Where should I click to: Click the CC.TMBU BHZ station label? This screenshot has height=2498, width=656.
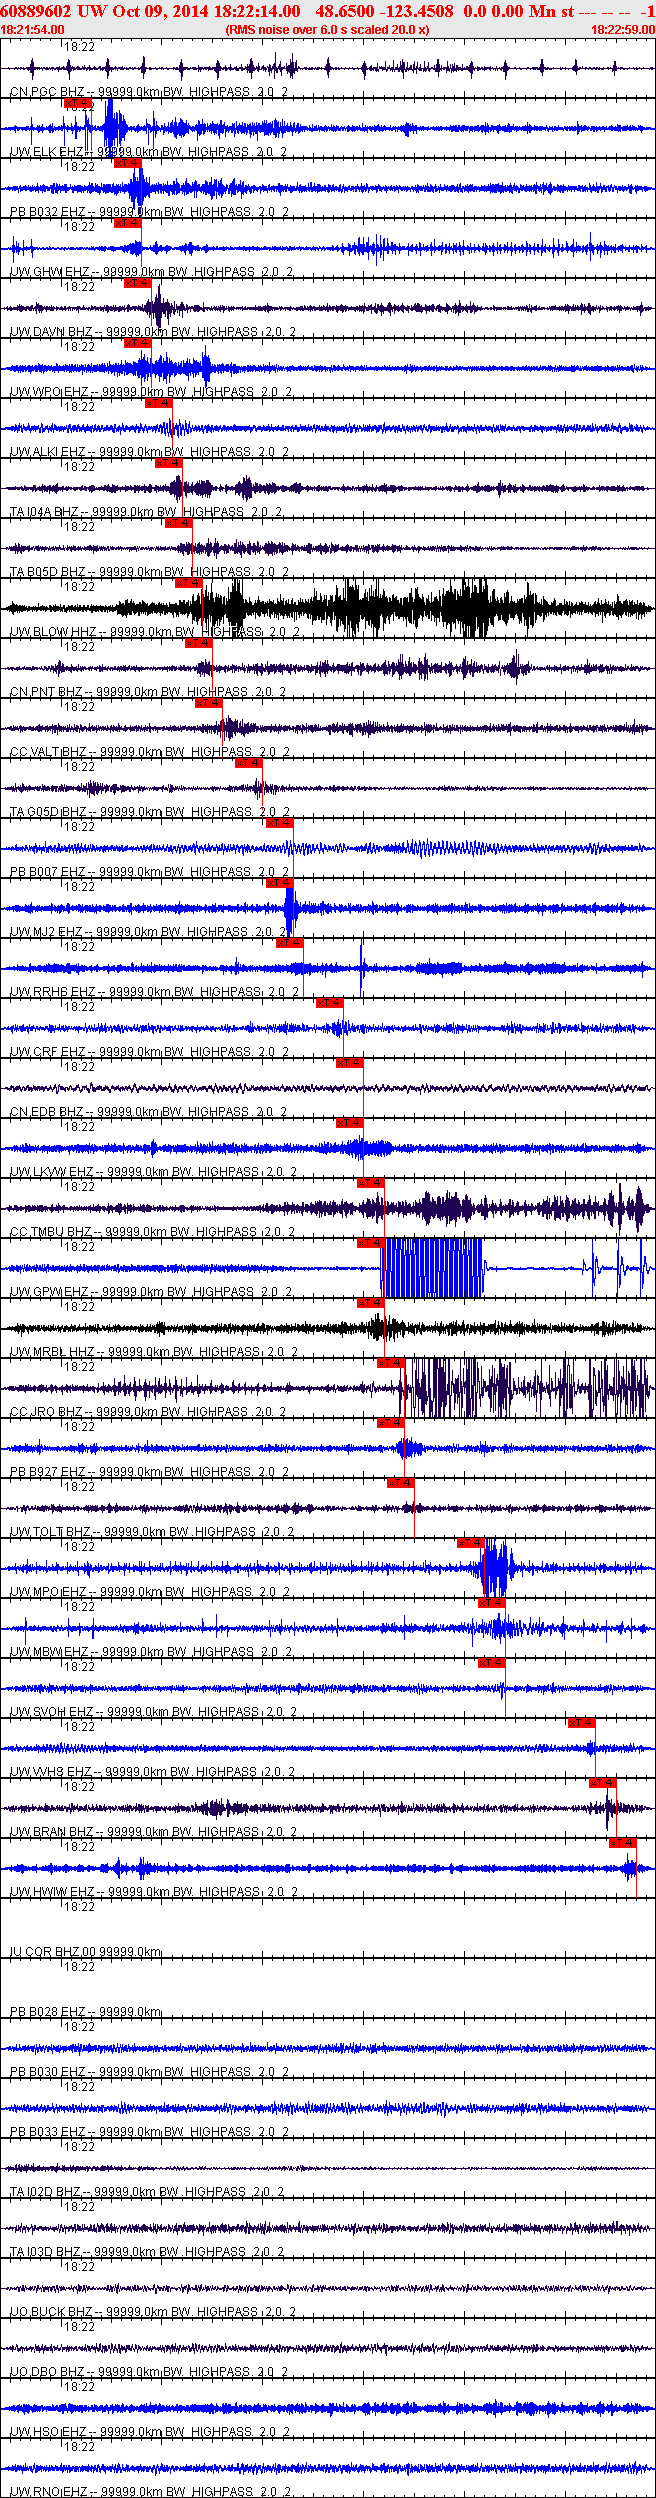click(50, 1232)
